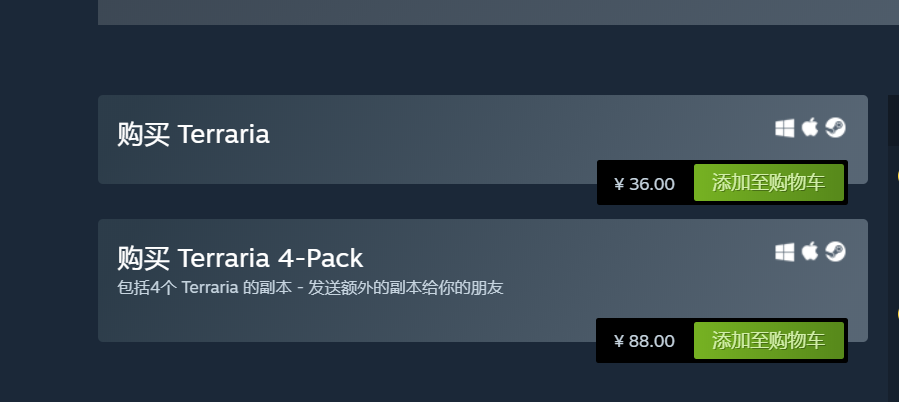Add Terraria 4-Pack ¥ 88.00 to cart

coord(769,341)
